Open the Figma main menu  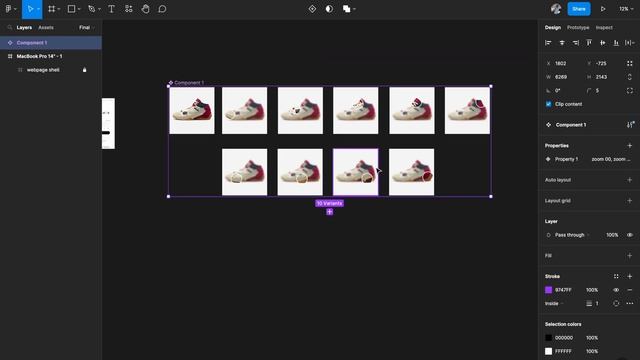8,9
